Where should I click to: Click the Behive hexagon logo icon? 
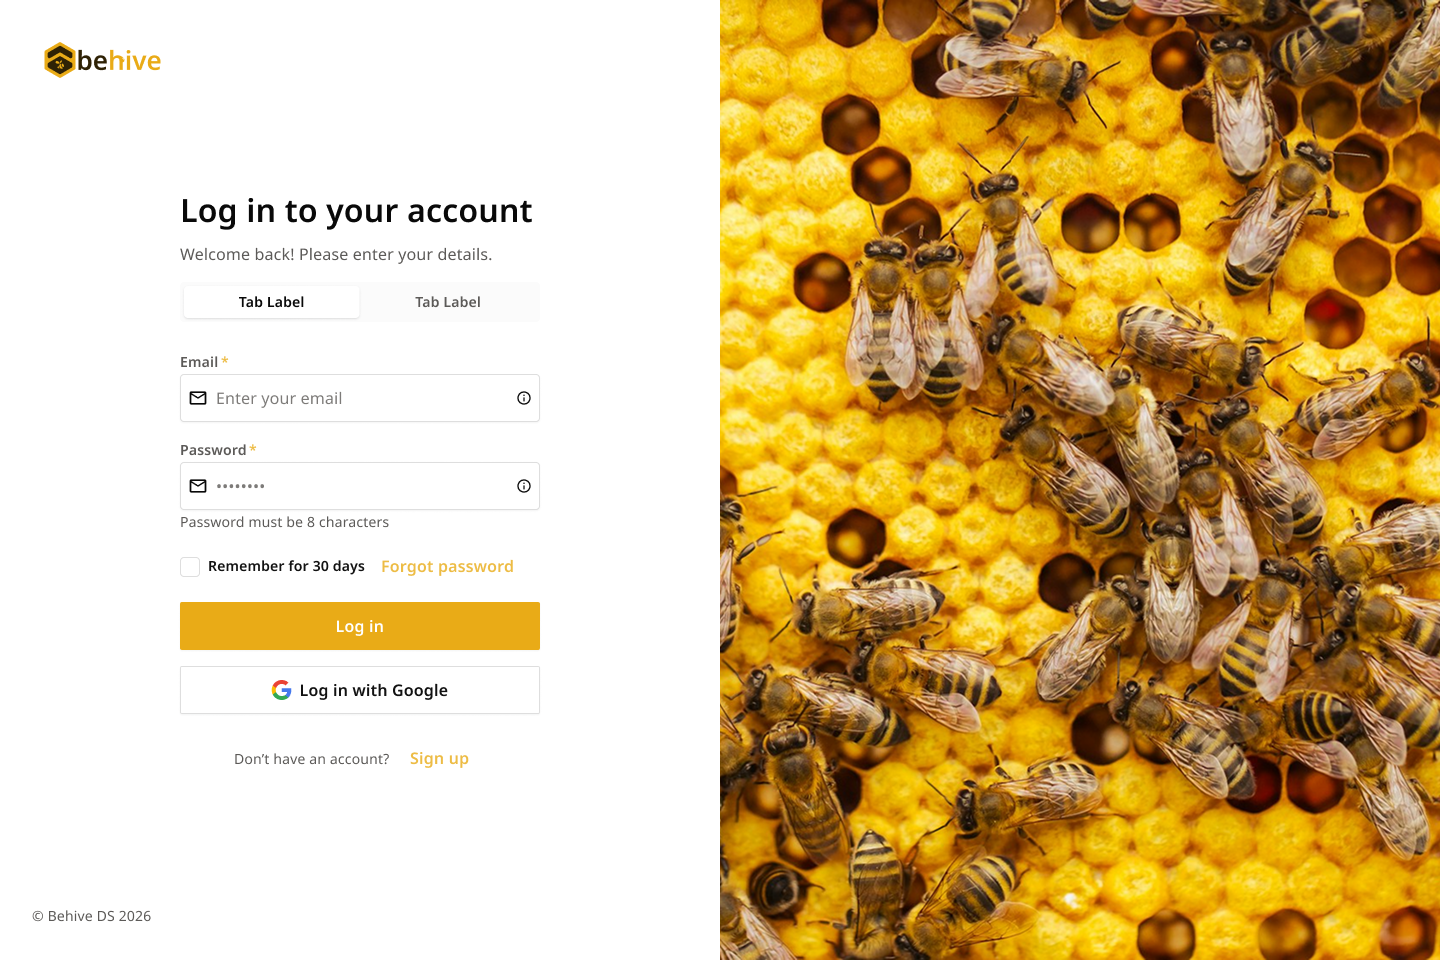click(59, 60)
